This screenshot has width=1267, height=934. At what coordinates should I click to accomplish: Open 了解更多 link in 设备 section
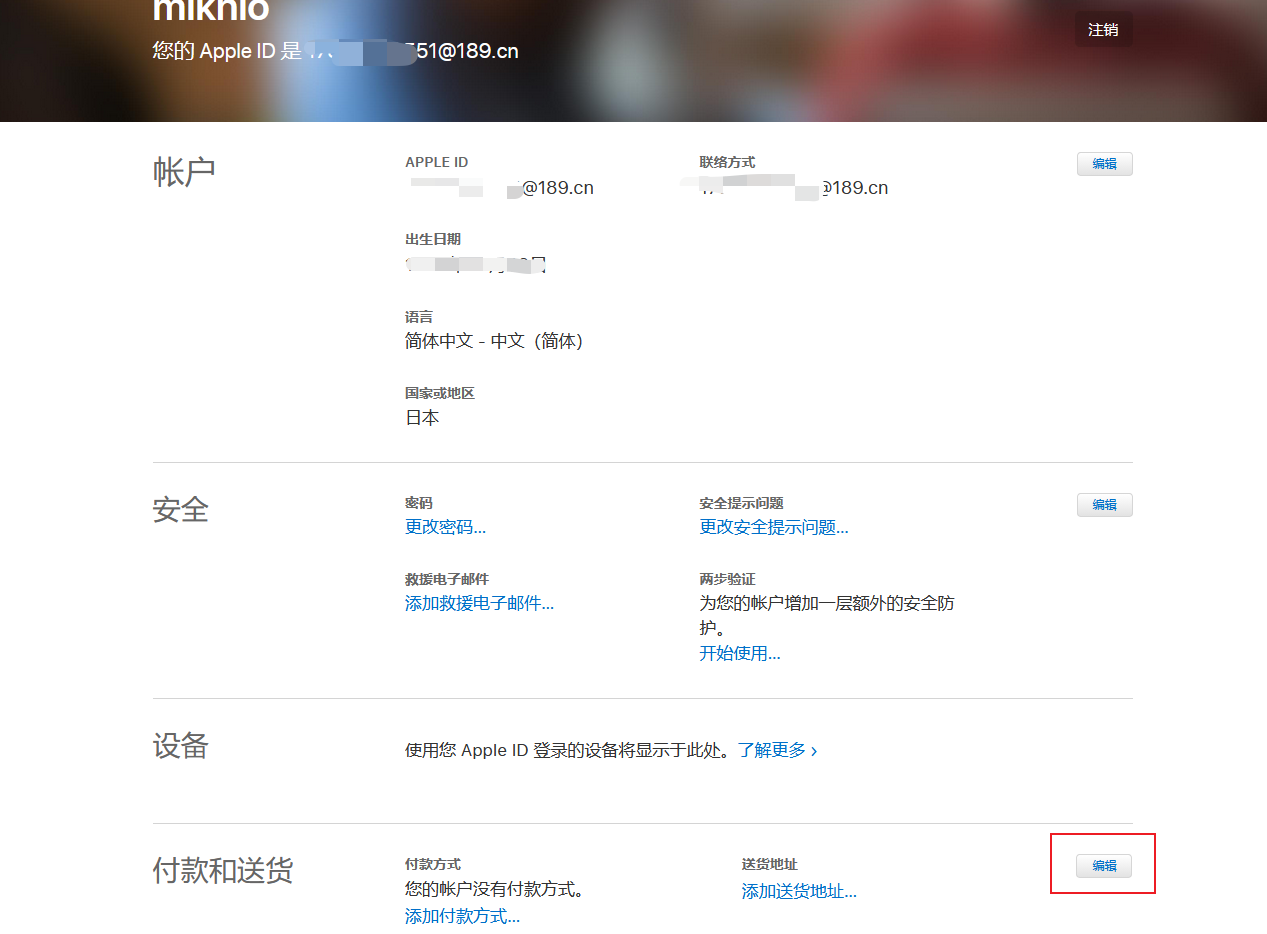tap(777, 750)
